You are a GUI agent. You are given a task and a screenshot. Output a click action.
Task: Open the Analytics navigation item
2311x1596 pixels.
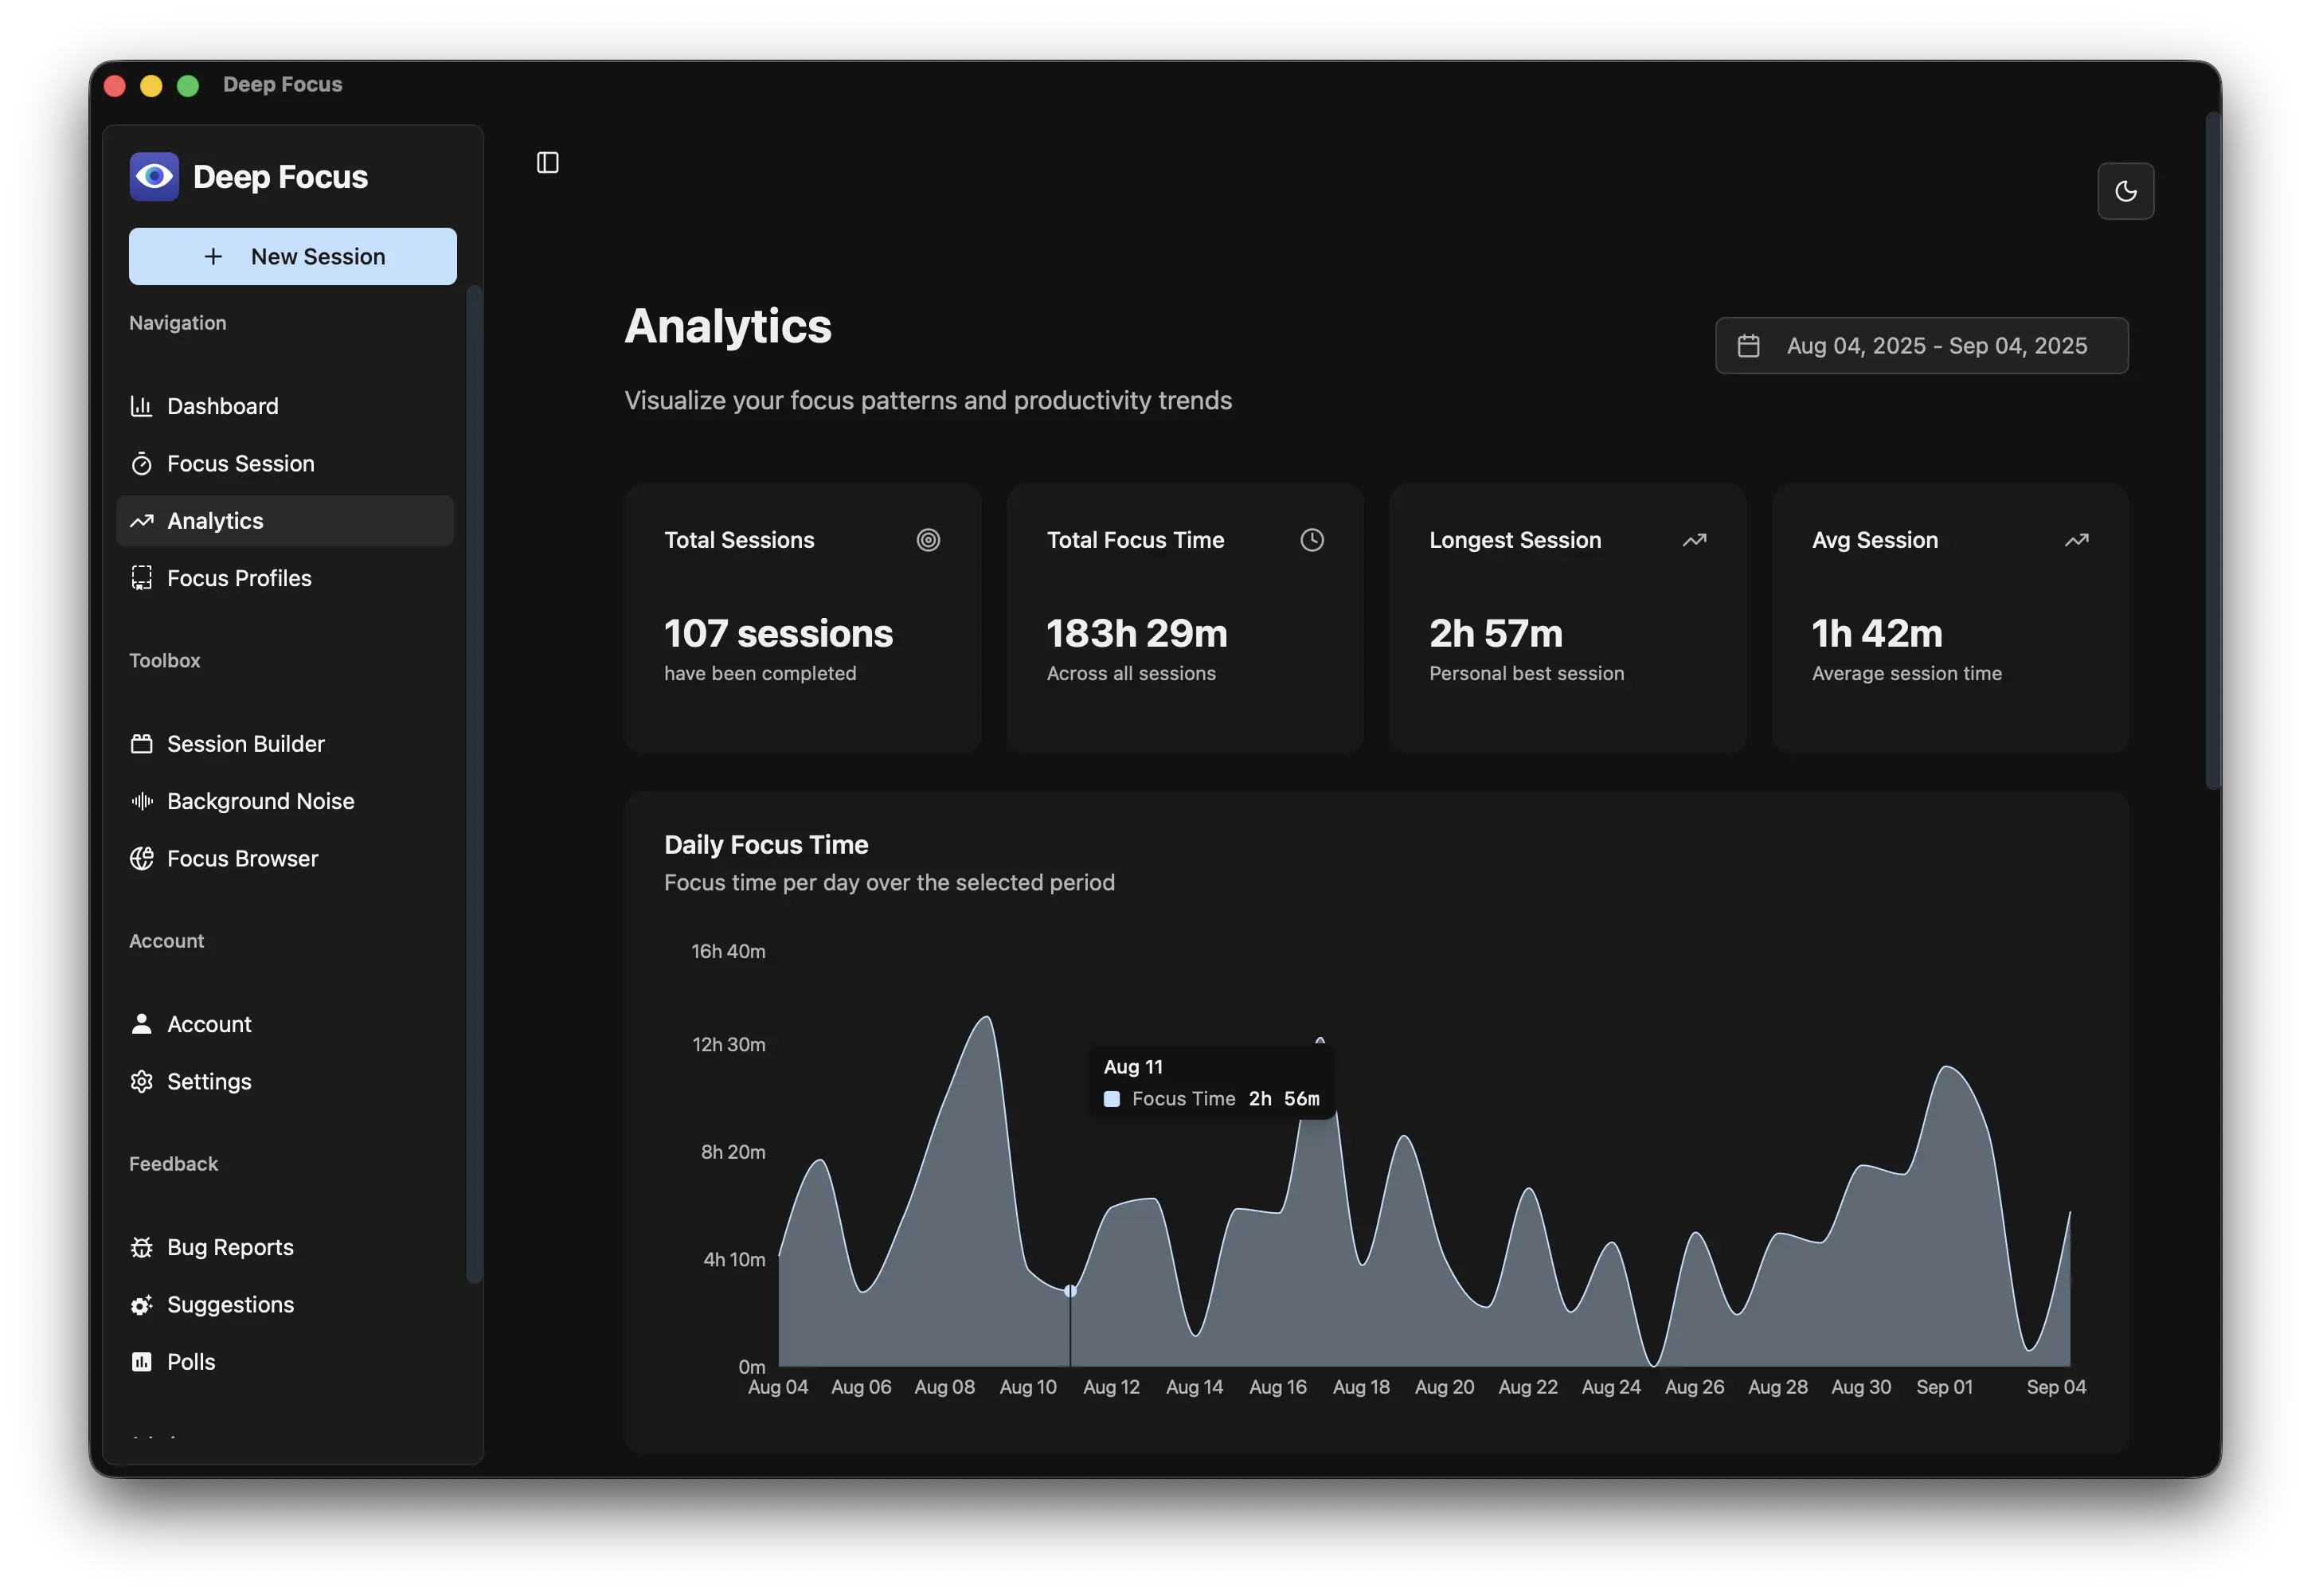[x=285, y=521]
